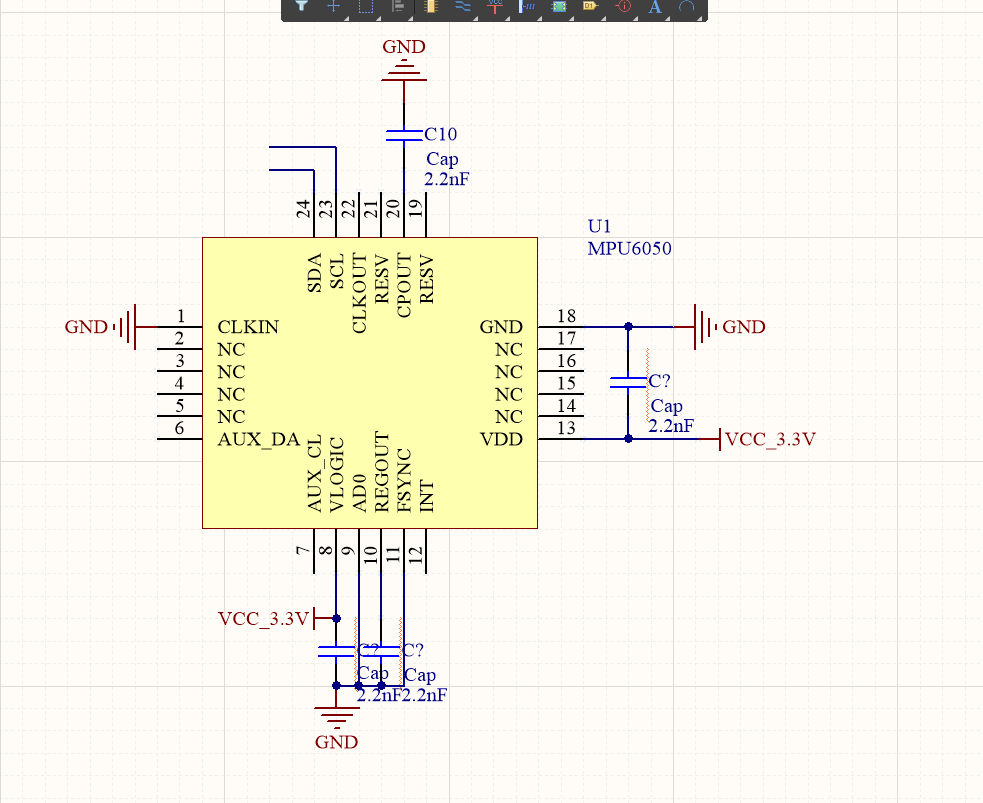The image size is (983, 803).
Task: Click pin number 18
Action: (566, 316)
